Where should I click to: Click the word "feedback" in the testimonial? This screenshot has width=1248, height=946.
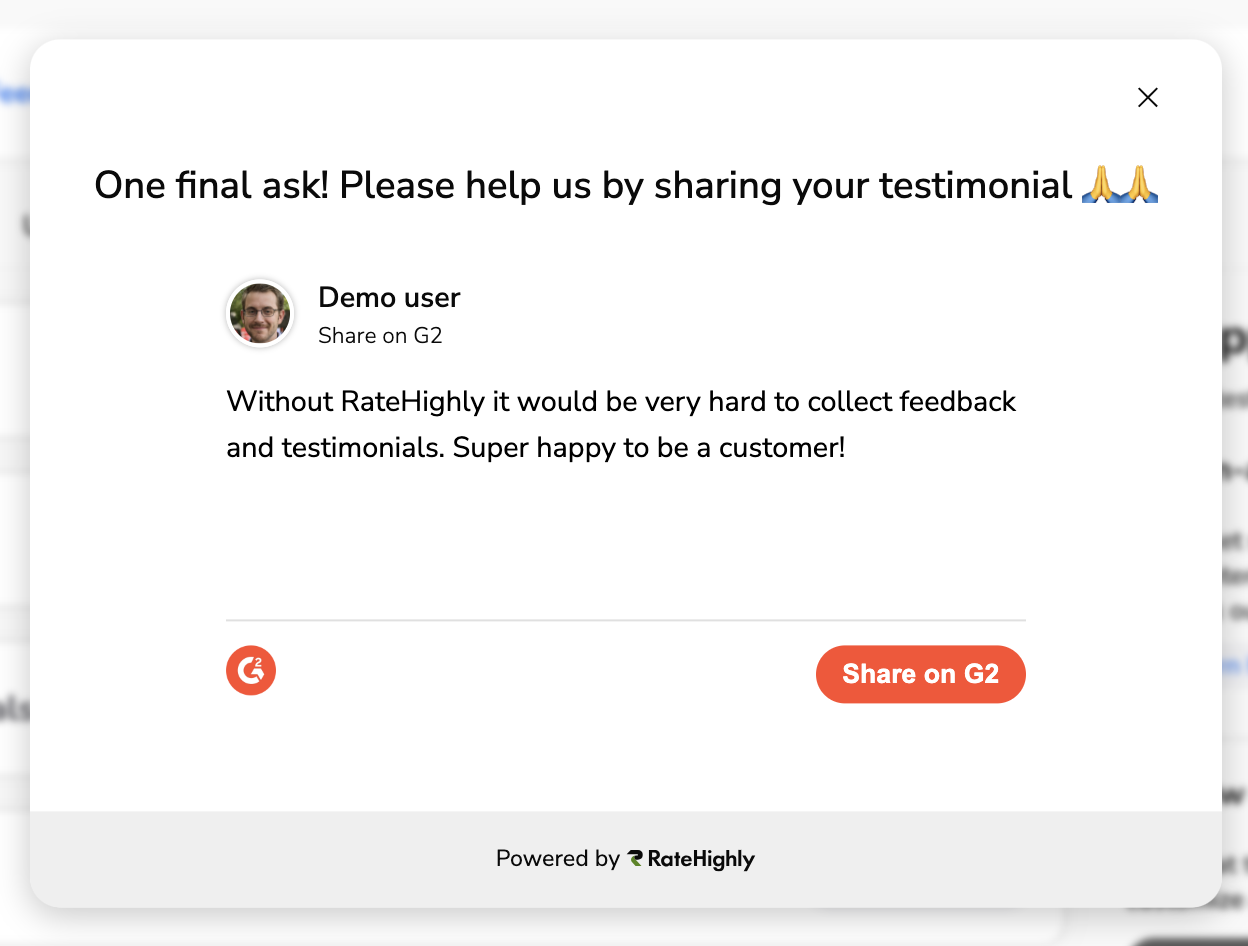pyautogui.click(x=957, y=401)
